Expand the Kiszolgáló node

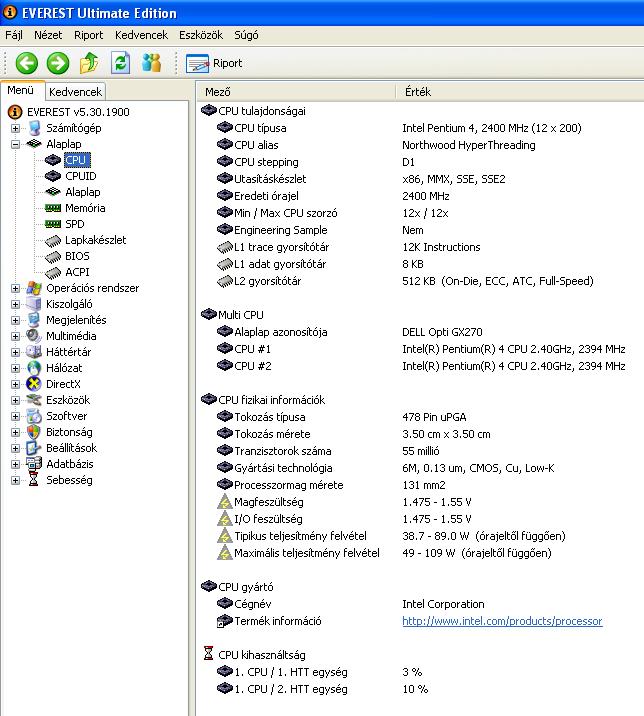coord(16,304)
